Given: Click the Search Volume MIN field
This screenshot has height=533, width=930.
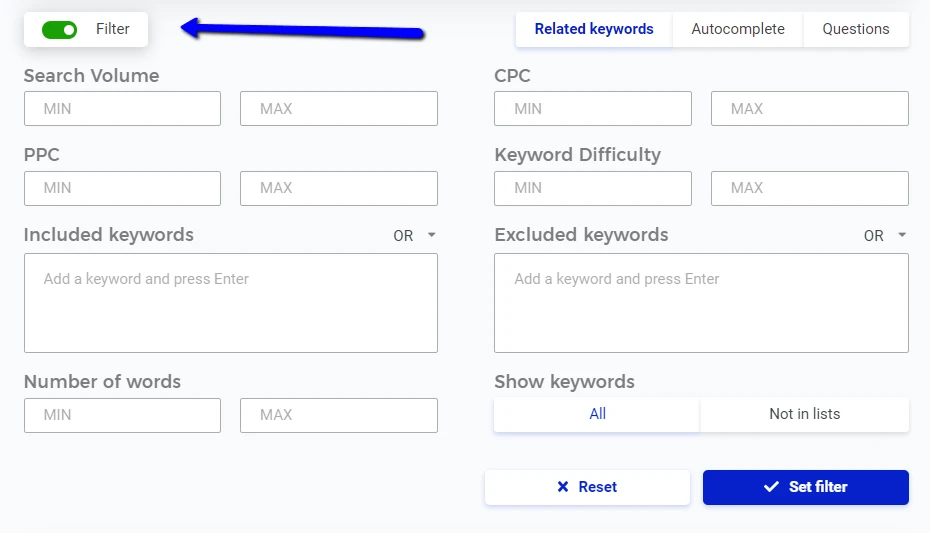Looking at the screenshot, I should coord(122,109).
